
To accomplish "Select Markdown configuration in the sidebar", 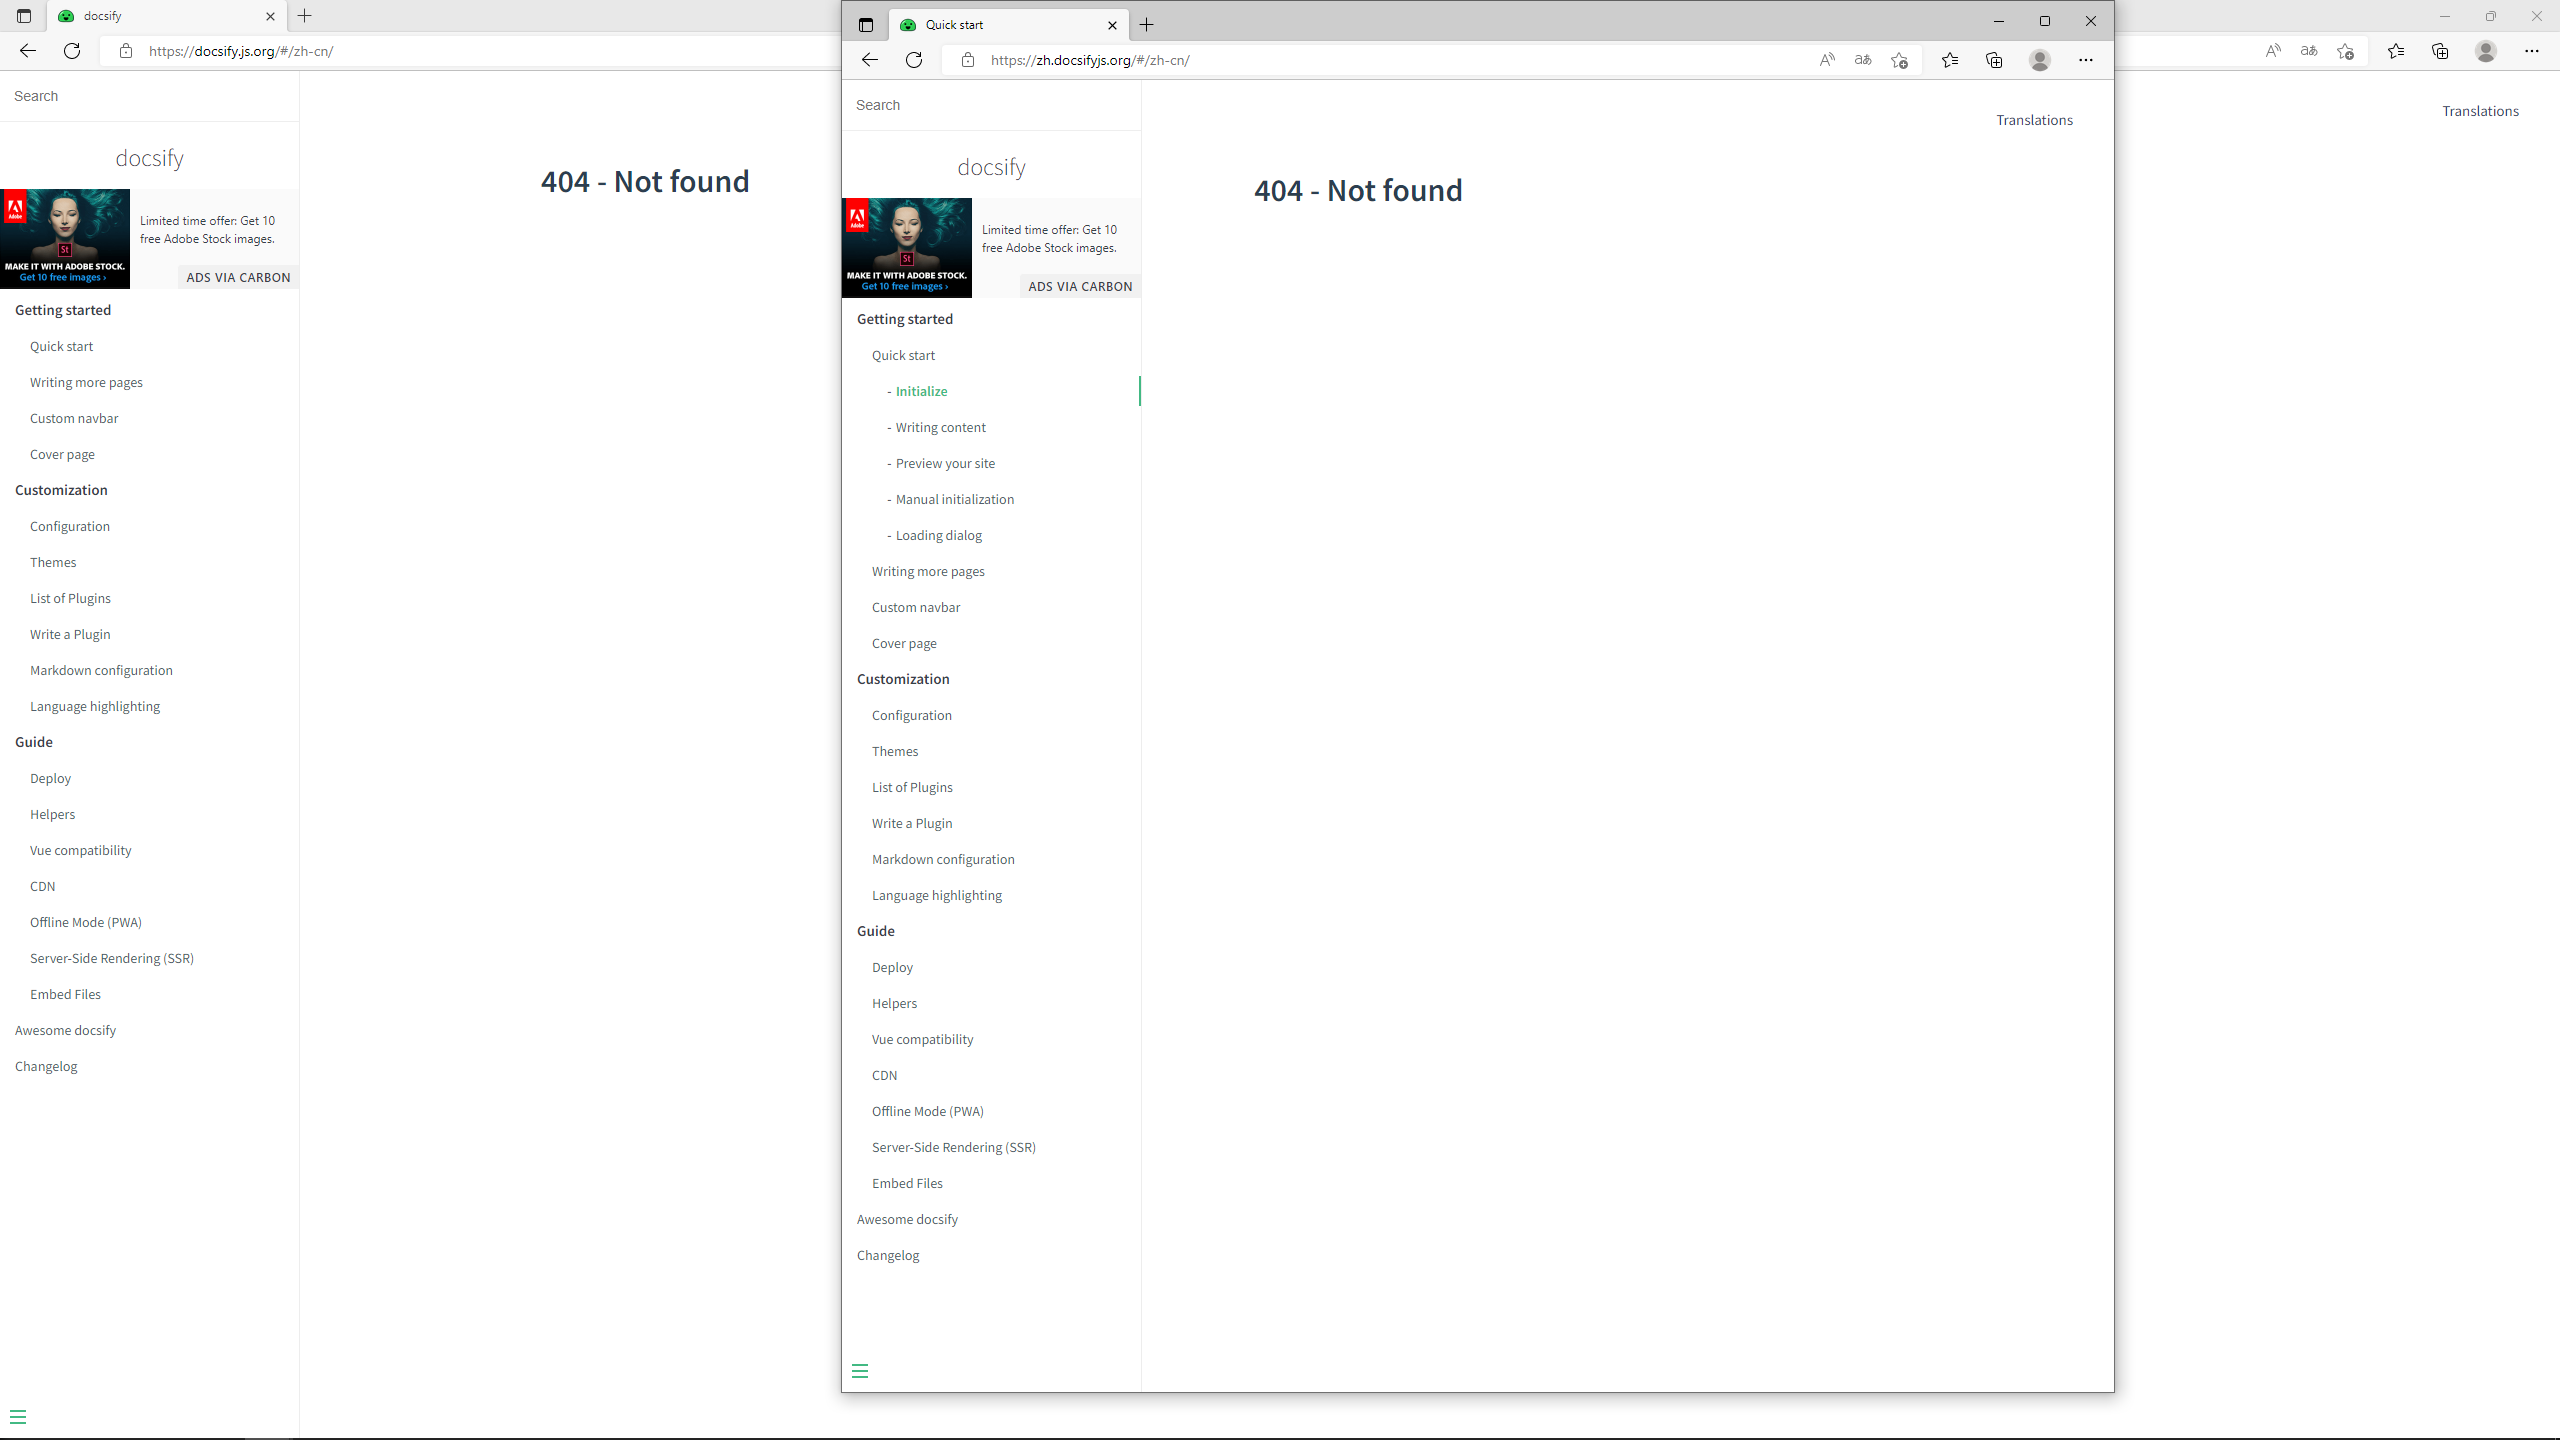I will click(x=943, y=858).
